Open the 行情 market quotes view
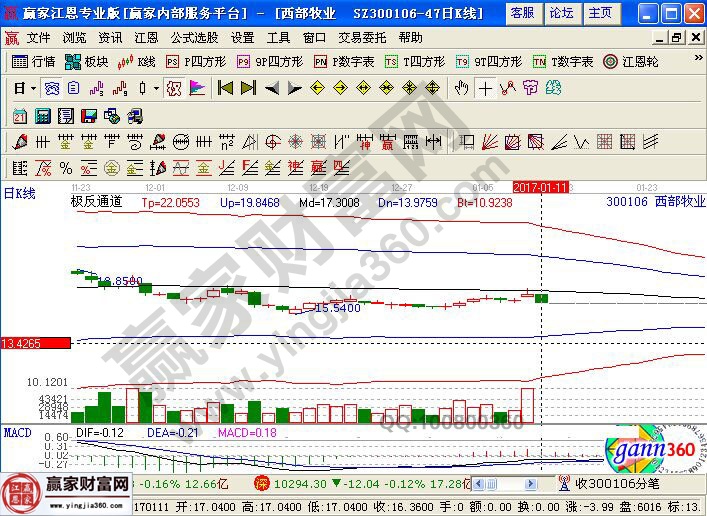This screenshot has width=707, height=516. (x=34, y=61)
